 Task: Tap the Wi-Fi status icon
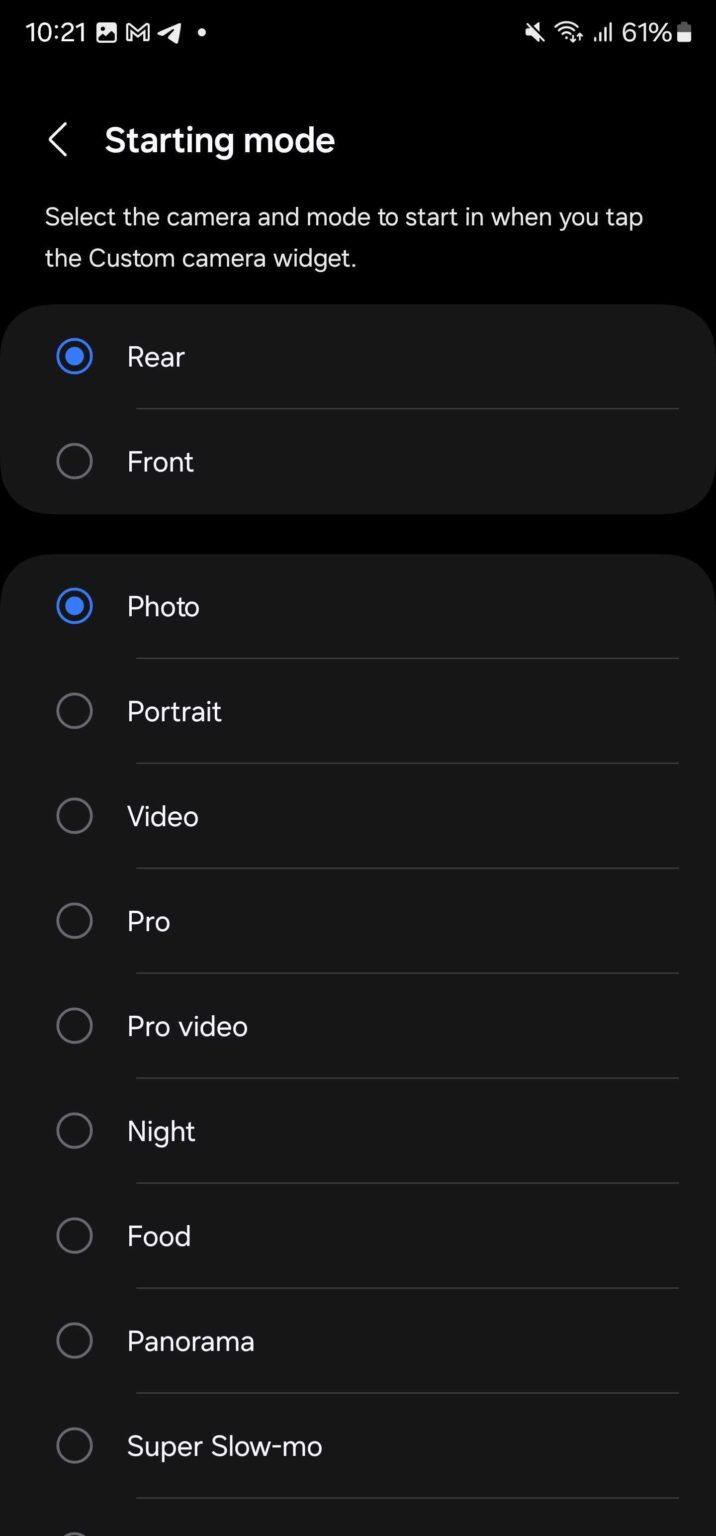(568, 31)
